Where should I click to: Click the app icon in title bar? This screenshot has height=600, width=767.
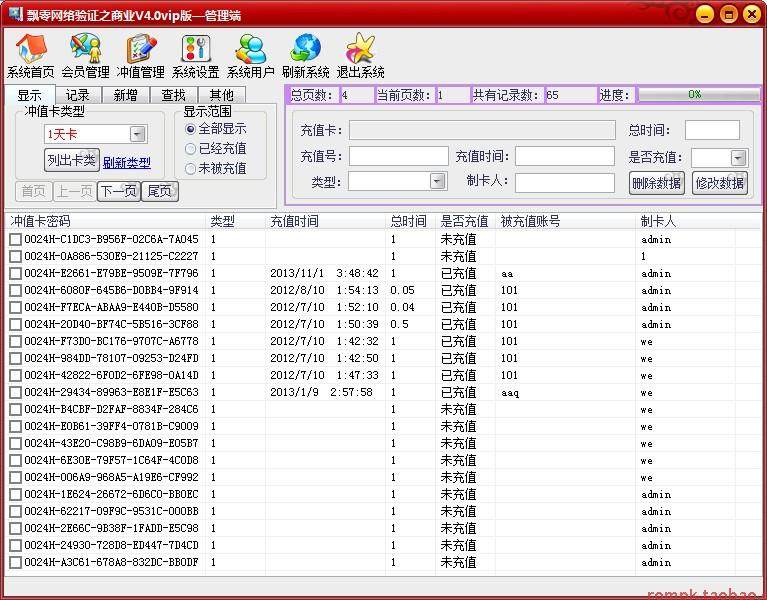click(x=15, y=14)
